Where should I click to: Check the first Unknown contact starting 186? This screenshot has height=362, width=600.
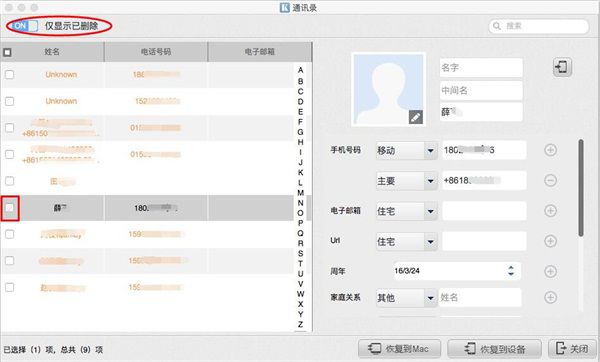pyautogui.click(x=10, y=75)
